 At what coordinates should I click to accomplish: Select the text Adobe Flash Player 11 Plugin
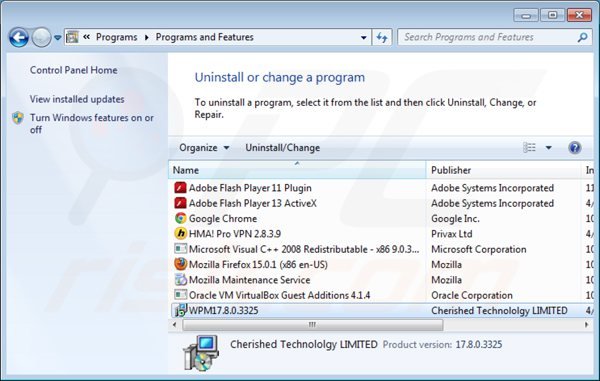pos(250,188)
